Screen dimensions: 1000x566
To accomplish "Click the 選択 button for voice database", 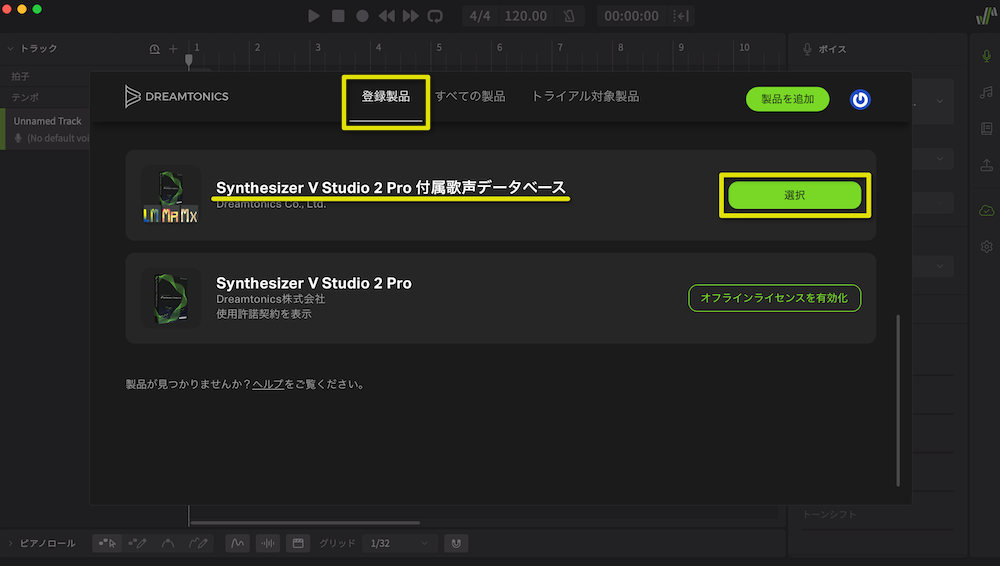I will coord(795,195).
